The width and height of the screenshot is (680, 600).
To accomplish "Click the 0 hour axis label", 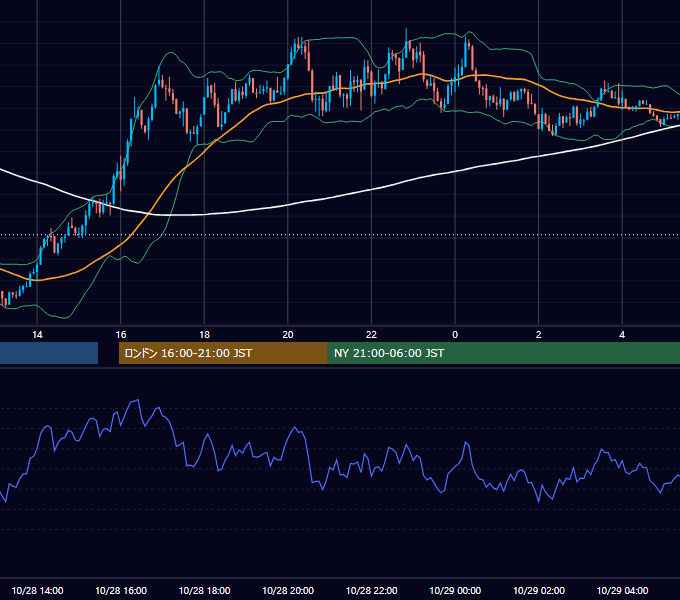I will click(x=455, y=335).
